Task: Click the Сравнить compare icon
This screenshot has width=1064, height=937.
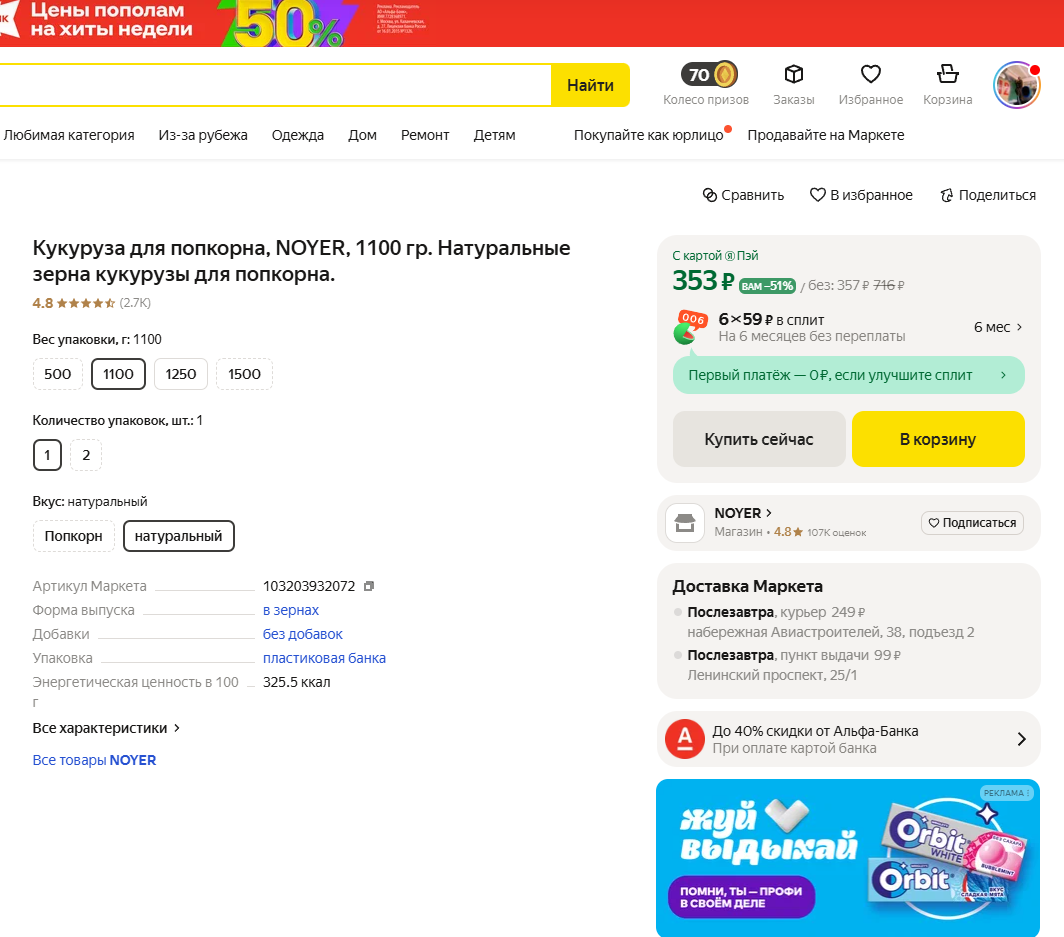Action: coord(710,195)
